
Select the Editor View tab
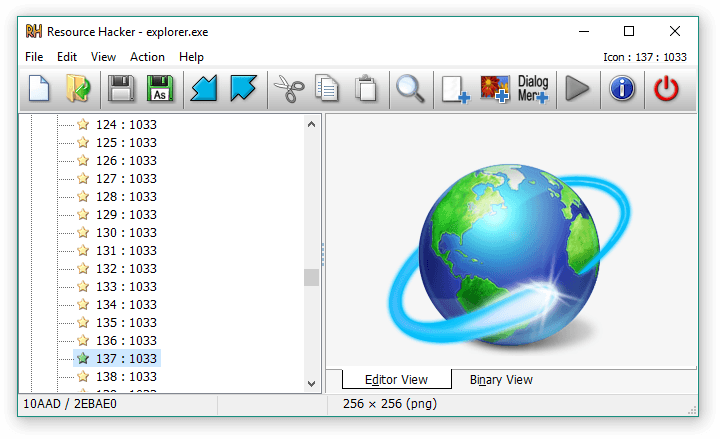pyautogui.click(x=396, y=380)
